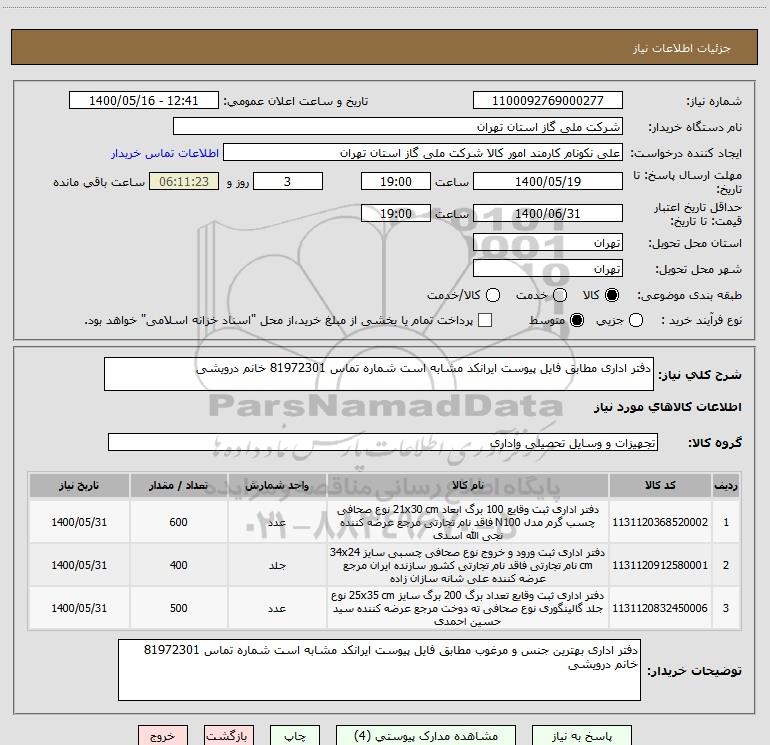Click the need date 1400/05/31 in row 2
Image resolution: width=770 pixels, height=745 pixels.
[x=79, y=565]
